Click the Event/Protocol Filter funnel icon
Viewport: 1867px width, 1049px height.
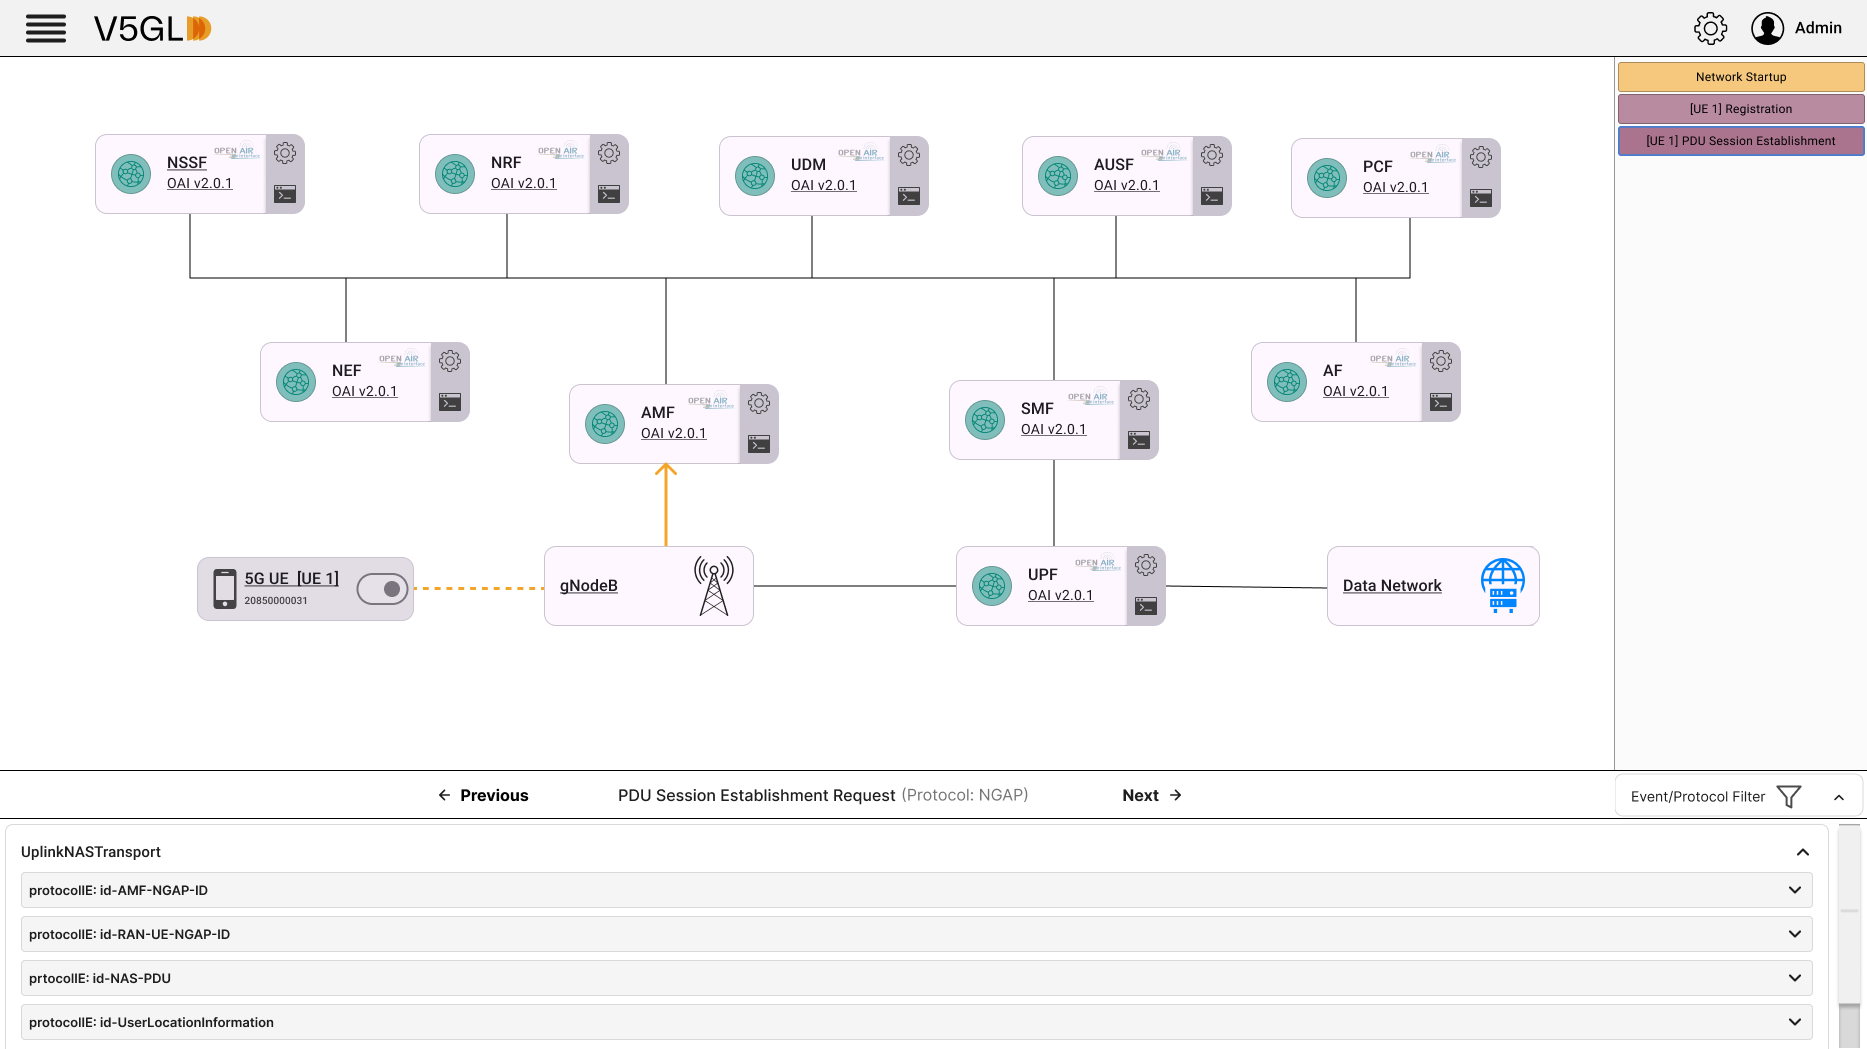1789,796
